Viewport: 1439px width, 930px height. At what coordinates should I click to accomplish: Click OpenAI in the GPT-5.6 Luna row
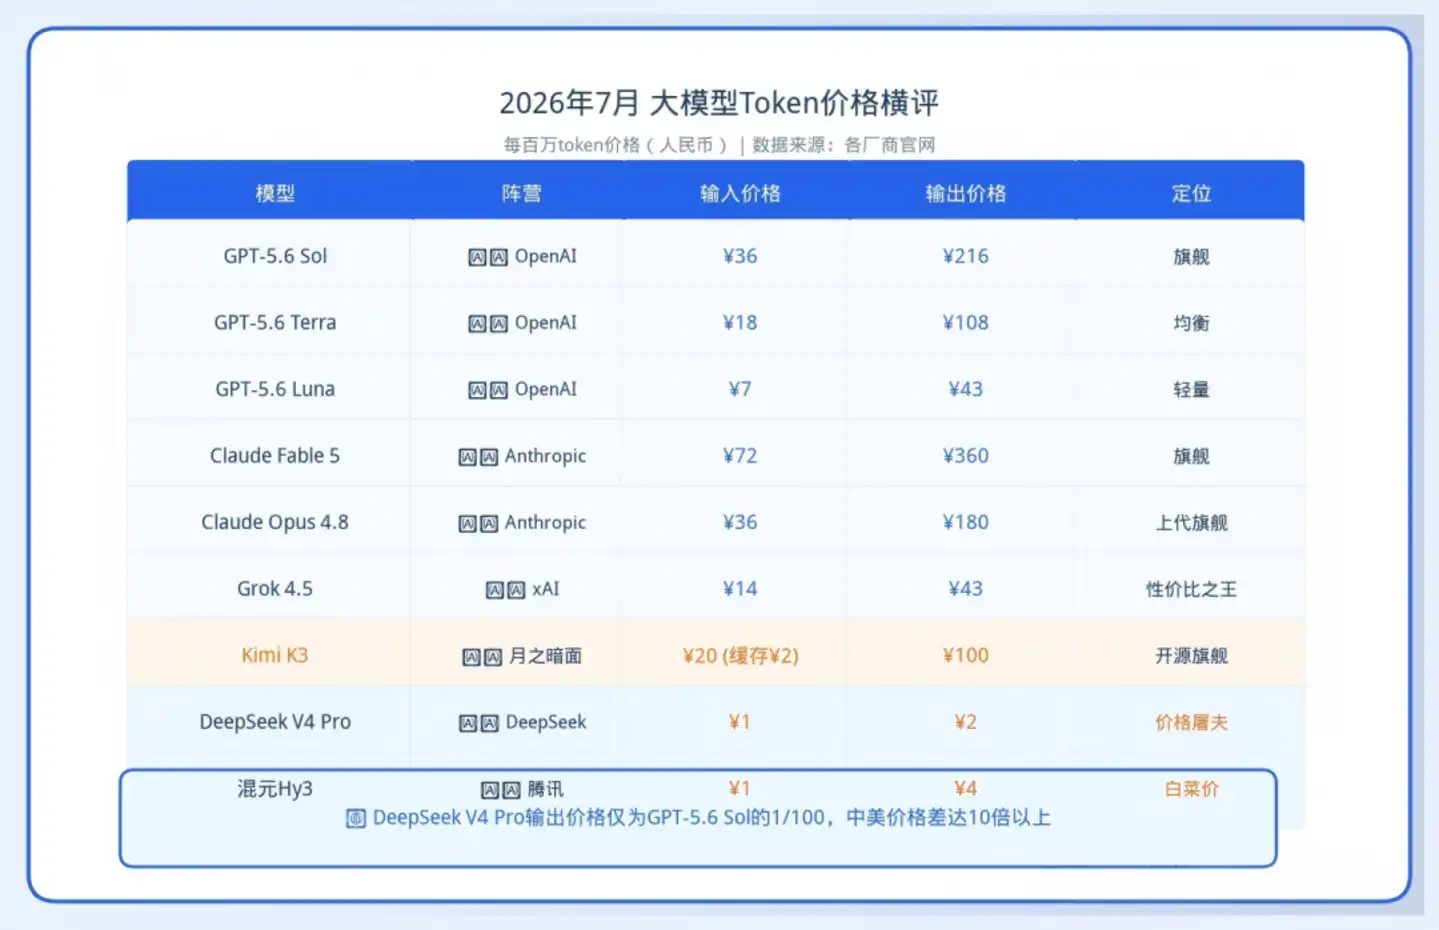[x=546, y=389]
